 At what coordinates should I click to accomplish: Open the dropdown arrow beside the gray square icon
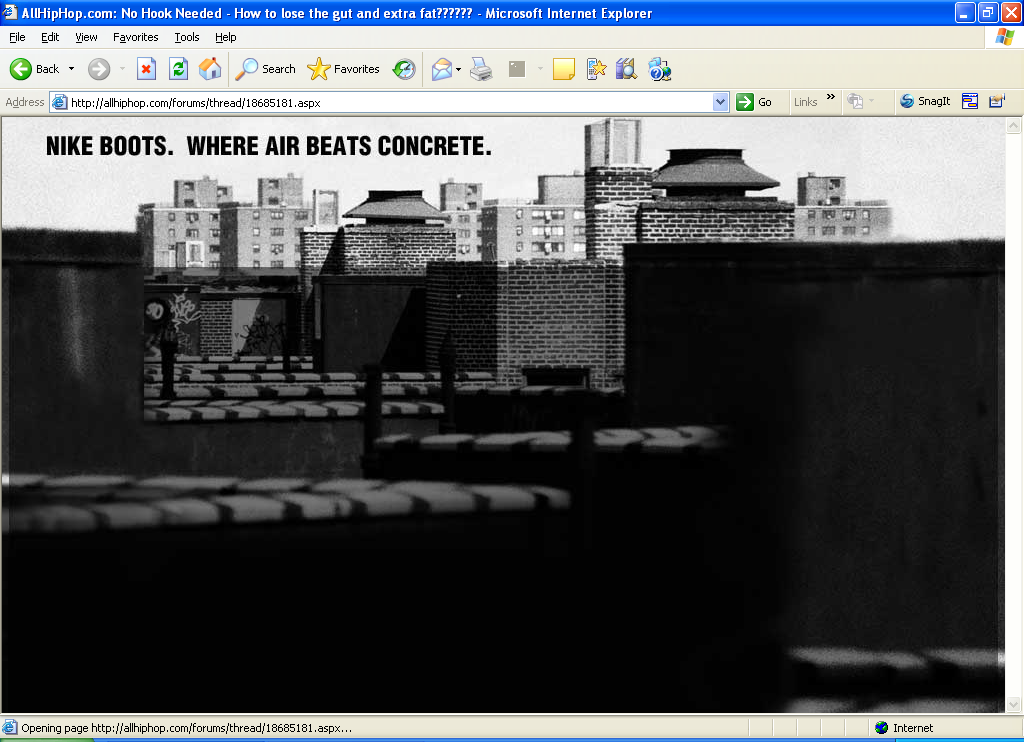pos(540,69)
